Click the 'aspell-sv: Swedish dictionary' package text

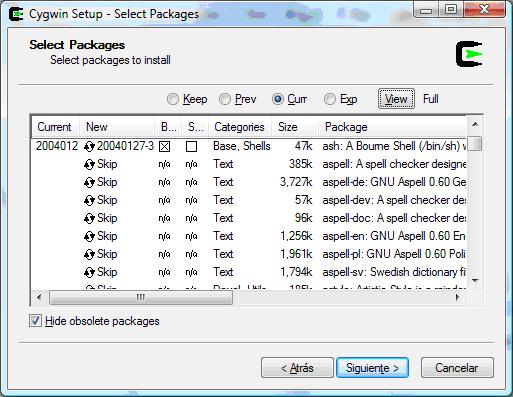[394, 272]
